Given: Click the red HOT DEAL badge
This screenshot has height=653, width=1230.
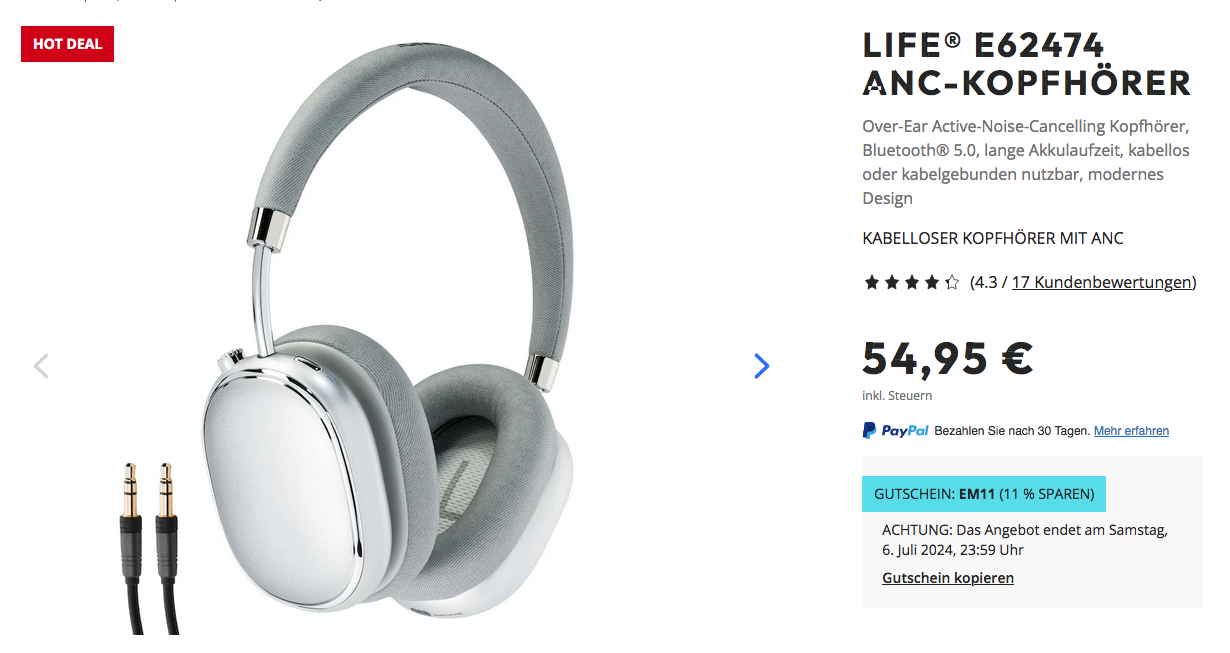Looking at the screenshot, I should [67, 44].
